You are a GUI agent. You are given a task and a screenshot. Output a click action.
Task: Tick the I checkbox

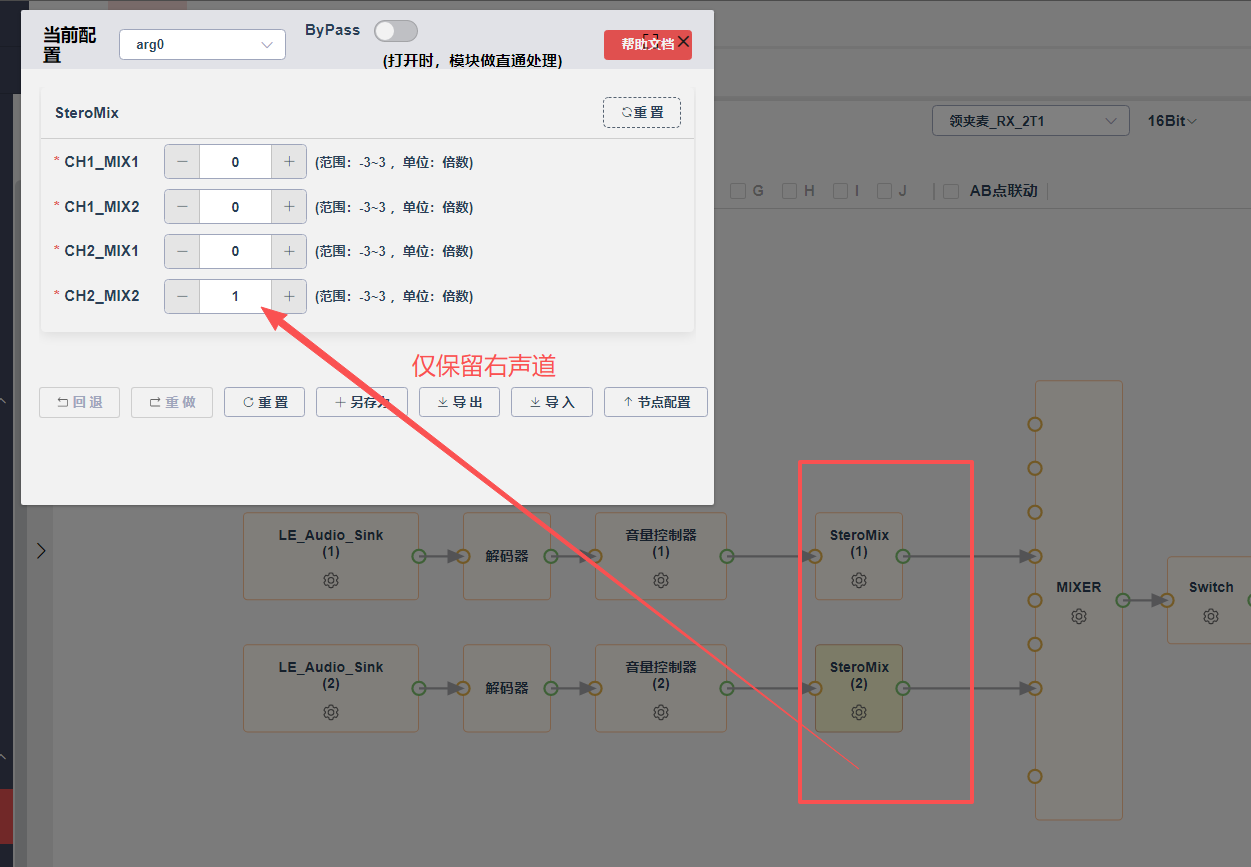tap(840, 191)
